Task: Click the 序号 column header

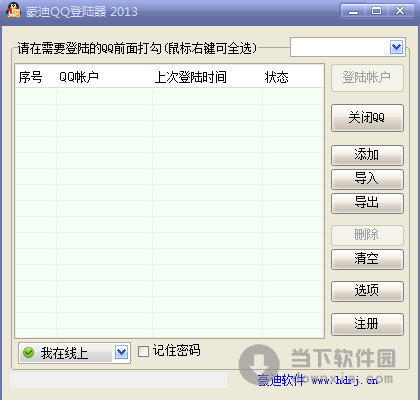Action: (36, 77)
